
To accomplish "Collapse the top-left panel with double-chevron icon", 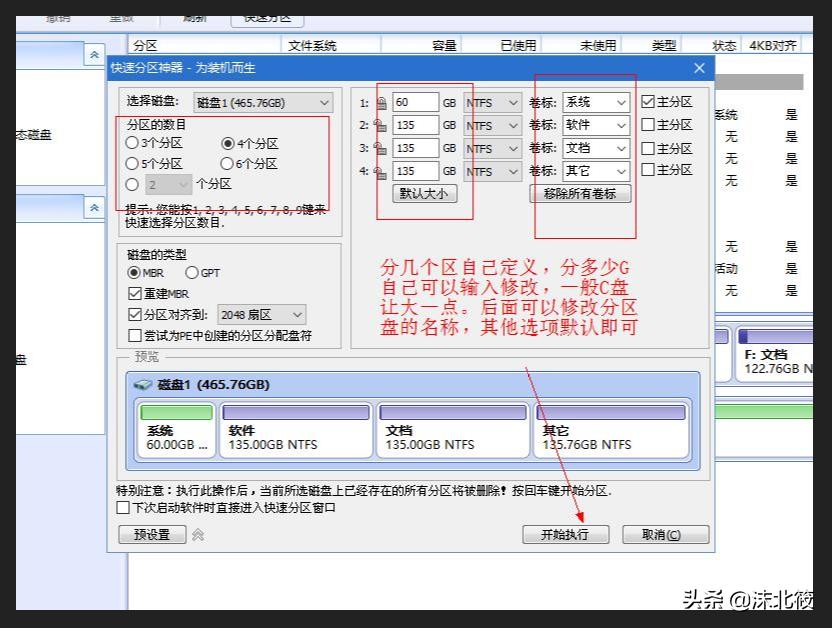I will 94,55.
